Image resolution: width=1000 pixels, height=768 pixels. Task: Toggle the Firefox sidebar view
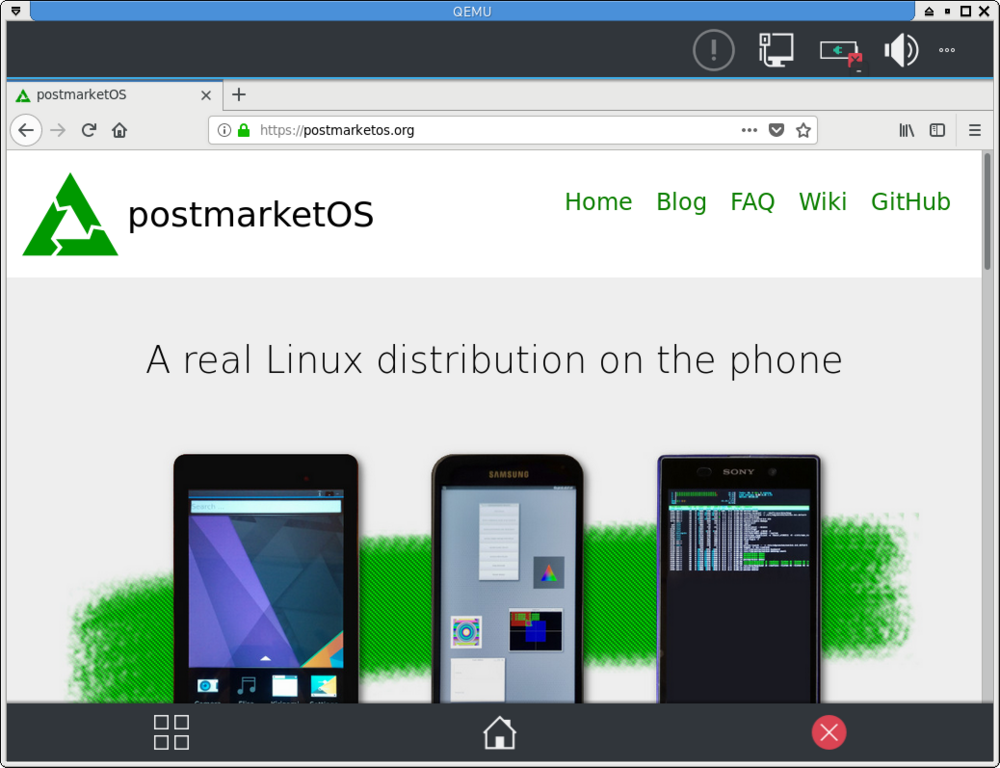pyautogui.click(x=937, y=130)
